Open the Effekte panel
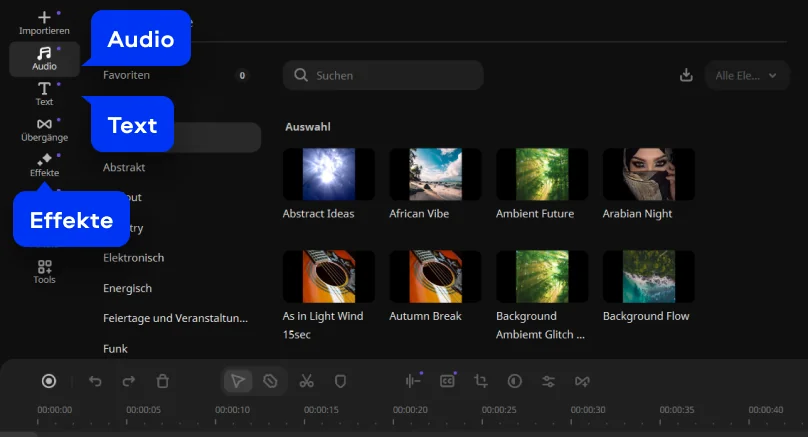 (44, 165)
